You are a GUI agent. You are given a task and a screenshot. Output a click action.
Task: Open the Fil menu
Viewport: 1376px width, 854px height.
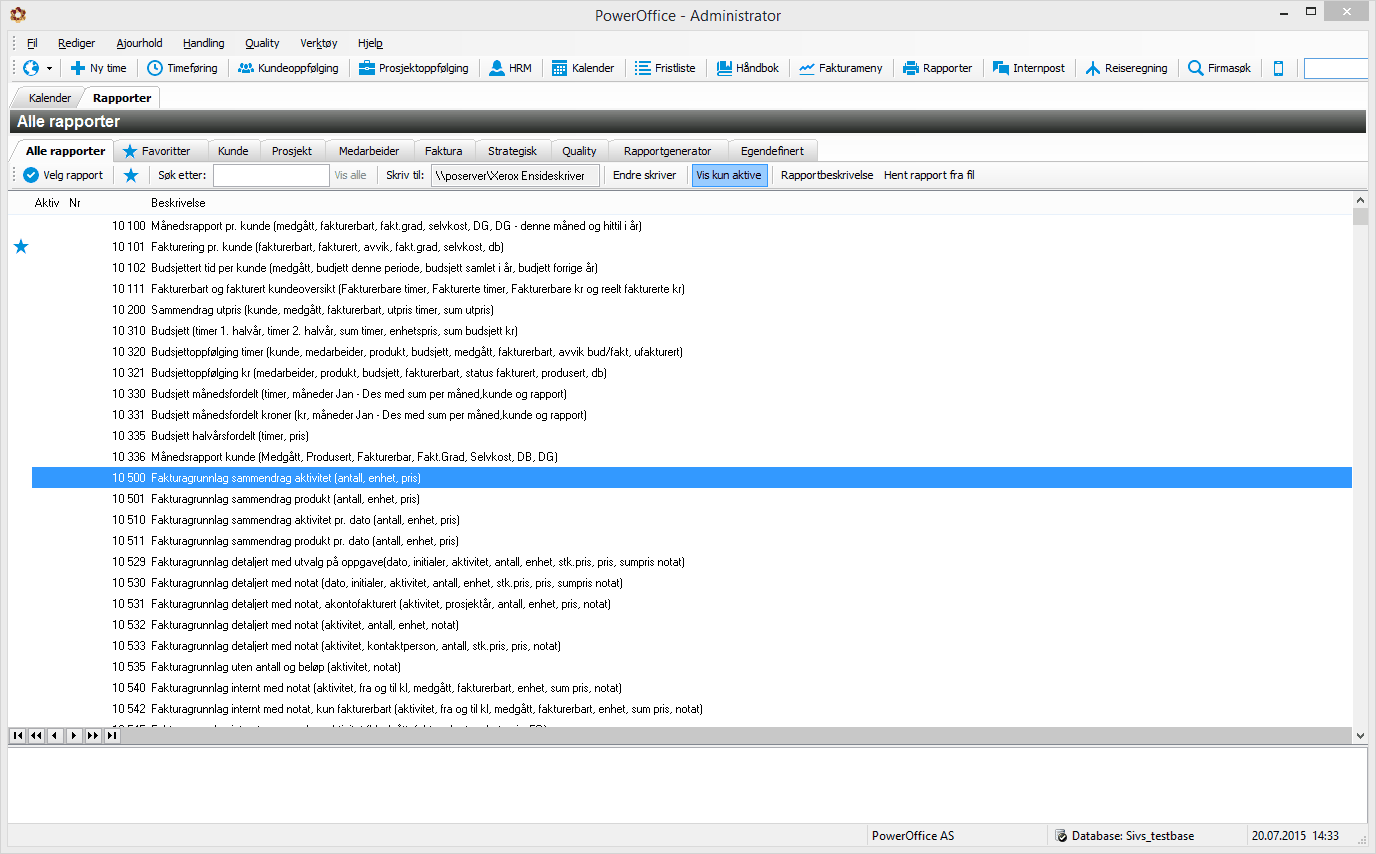click(x=32, y=43)
